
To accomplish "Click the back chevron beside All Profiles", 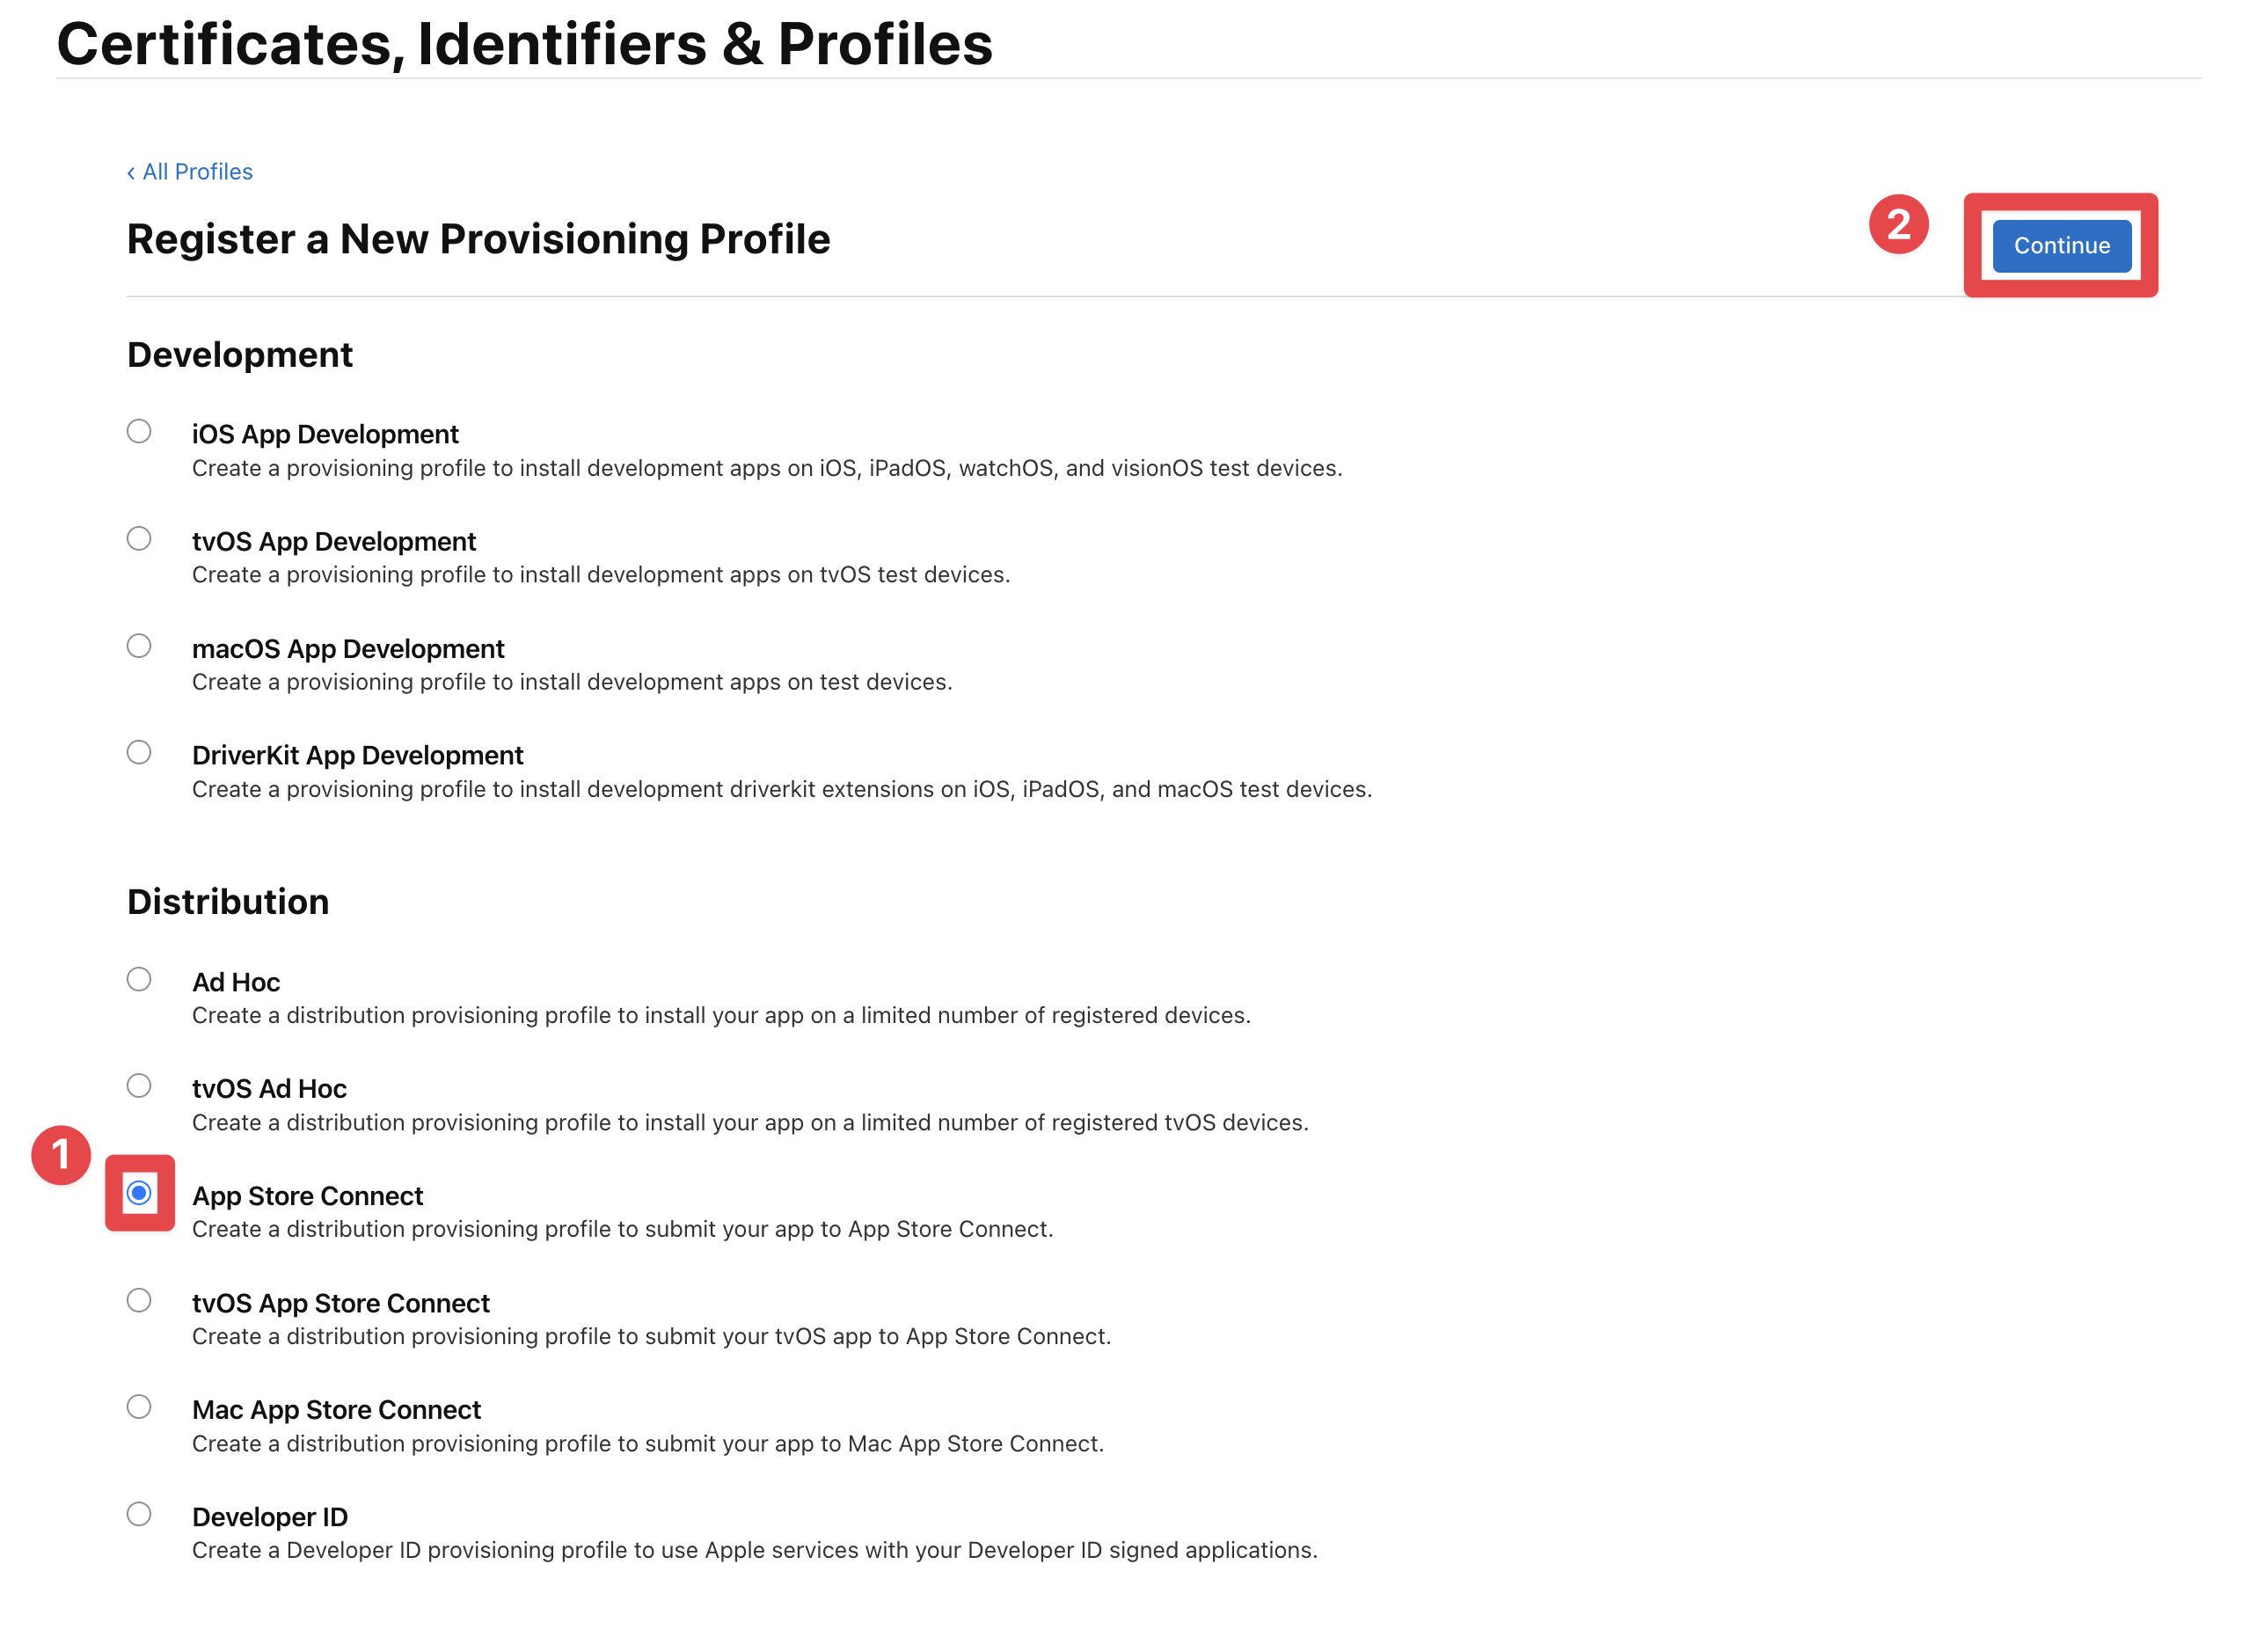I will tap(132, 171).
